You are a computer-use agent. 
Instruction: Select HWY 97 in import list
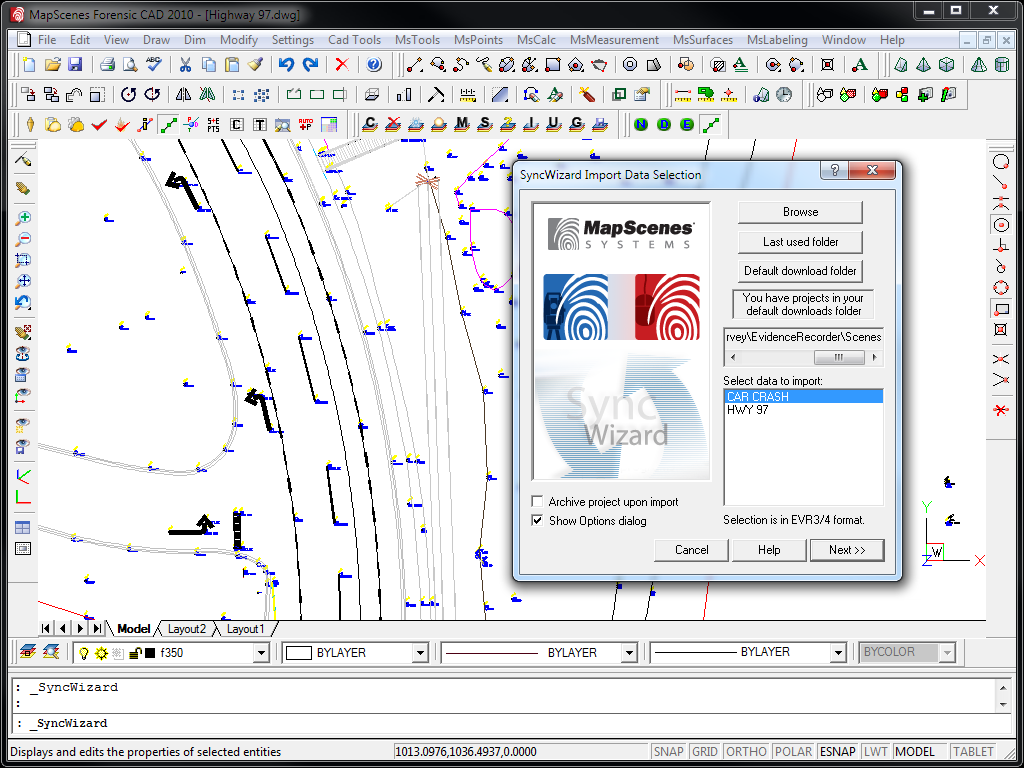pyautogui.click(x=804, y=410)
